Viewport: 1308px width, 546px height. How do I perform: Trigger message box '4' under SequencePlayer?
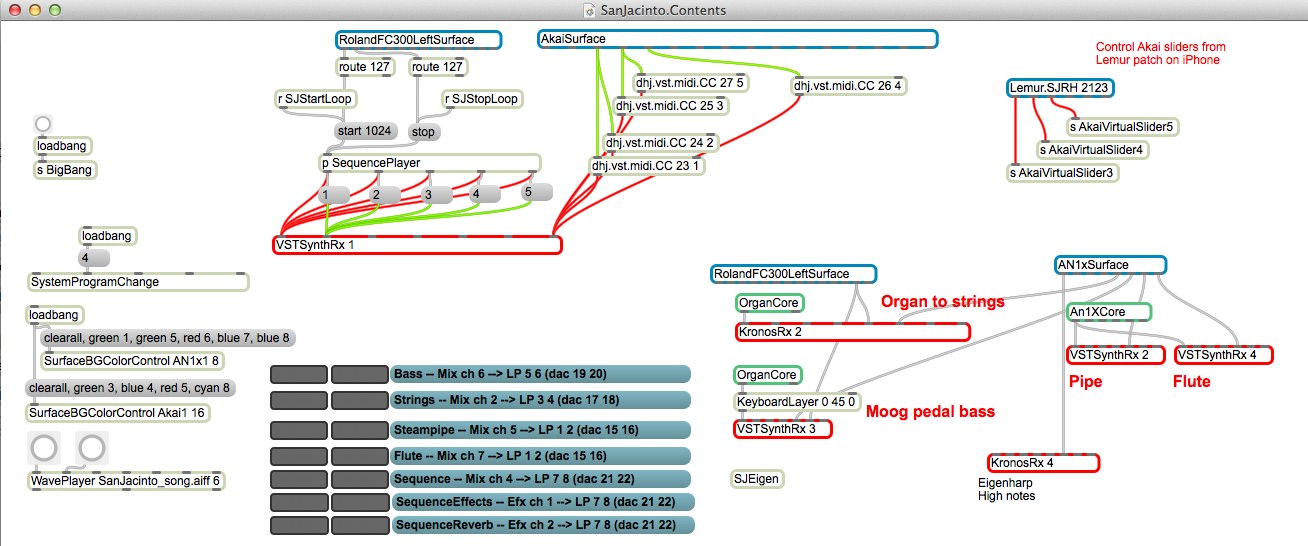point(486,195)
